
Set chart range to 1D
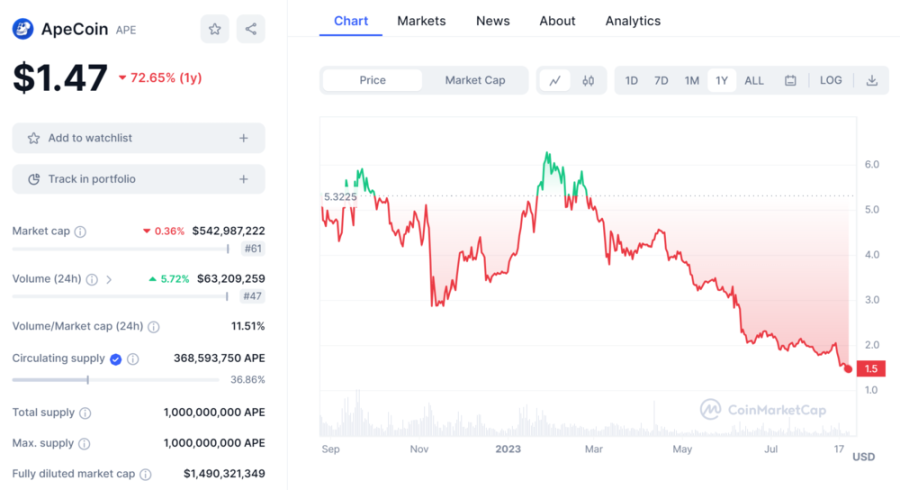(x=631, y=80)
